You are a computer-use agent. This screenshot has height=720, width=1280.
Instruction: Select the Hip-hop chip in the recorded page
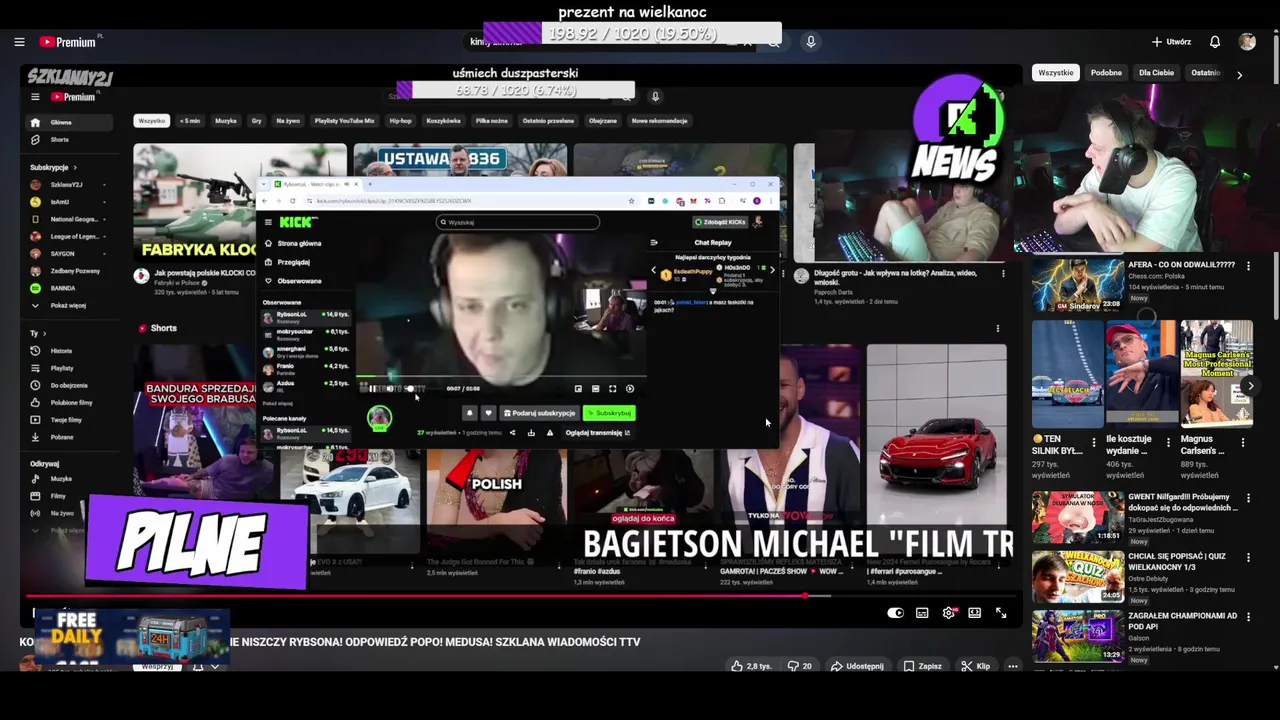(400, 121)
